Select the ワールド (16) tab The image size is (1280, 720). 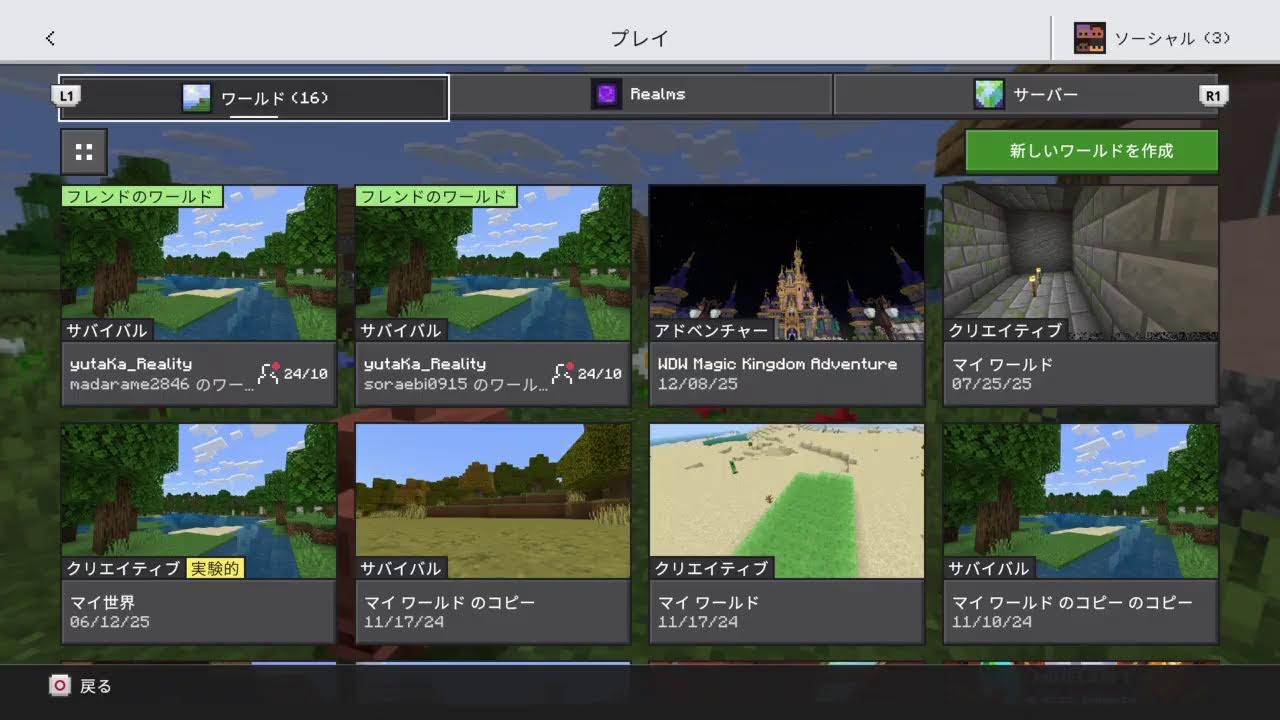click(254, 98)
